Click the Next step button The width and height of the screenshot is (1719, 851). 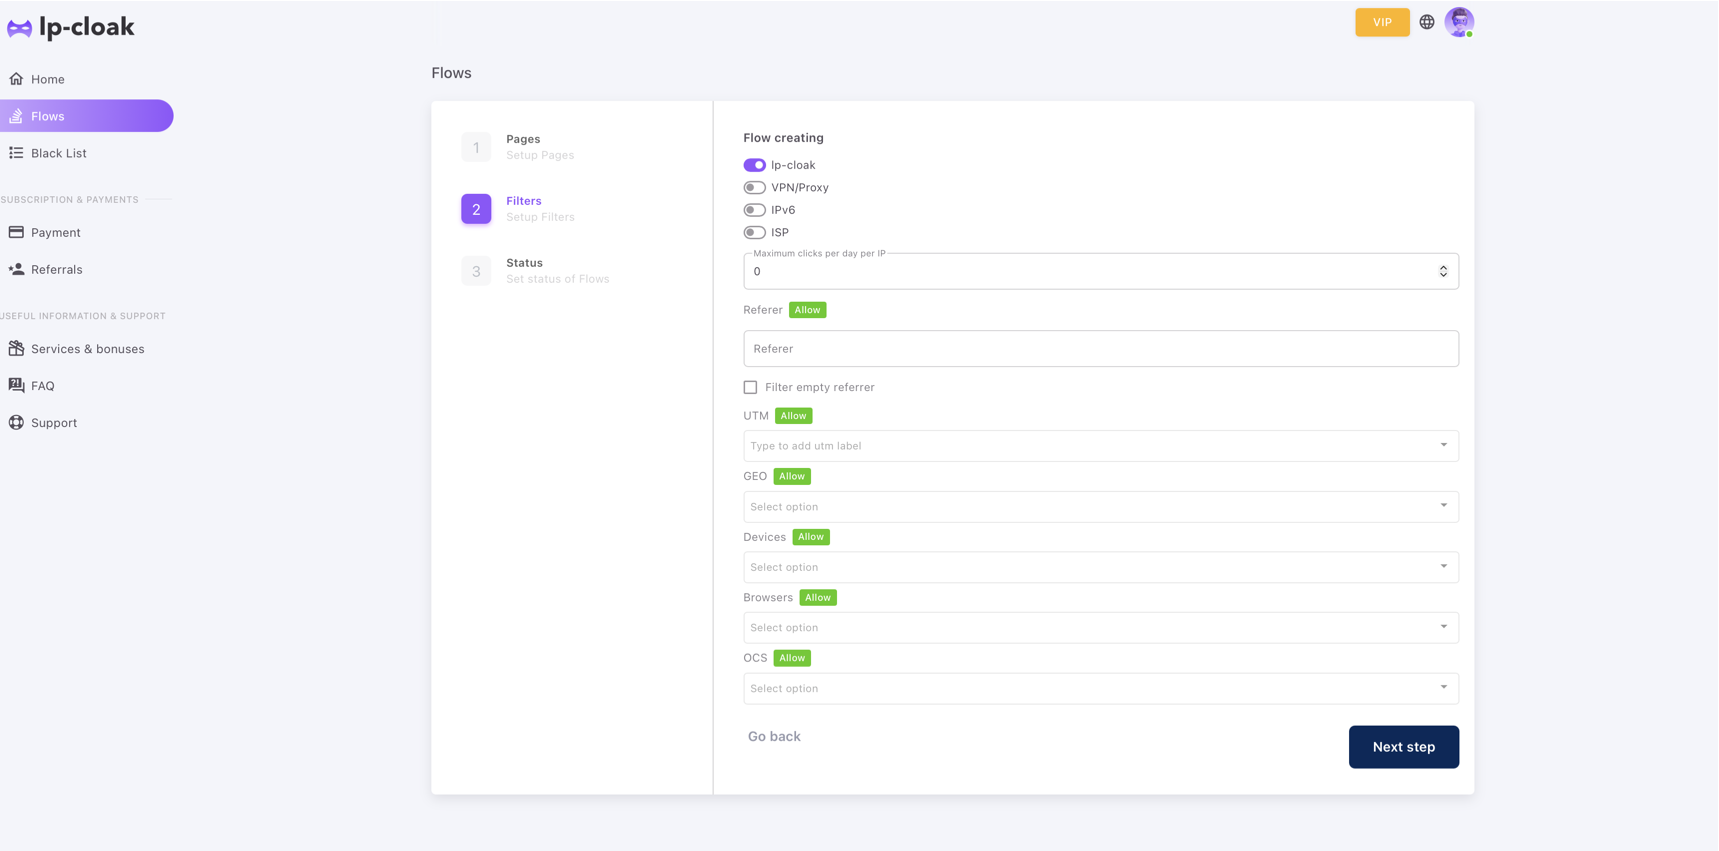click(x=1403, y=747)
